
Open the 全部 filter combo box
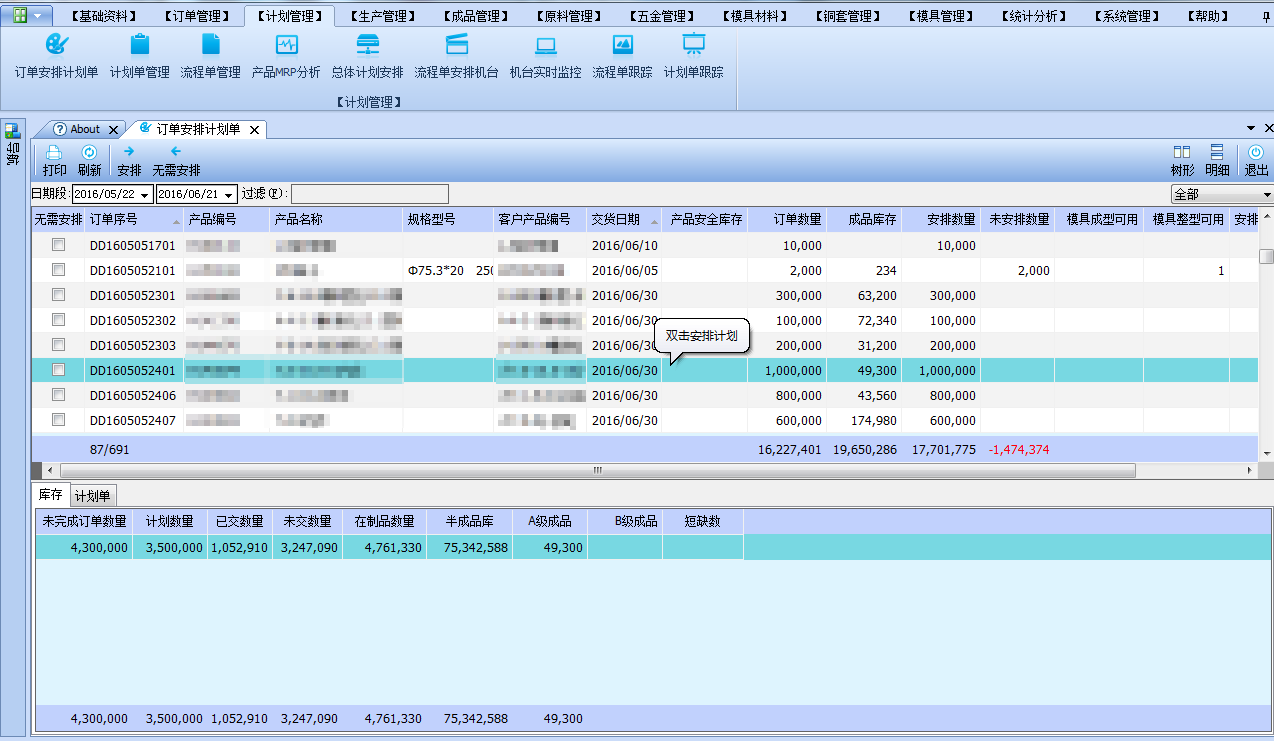(1267, 195)
